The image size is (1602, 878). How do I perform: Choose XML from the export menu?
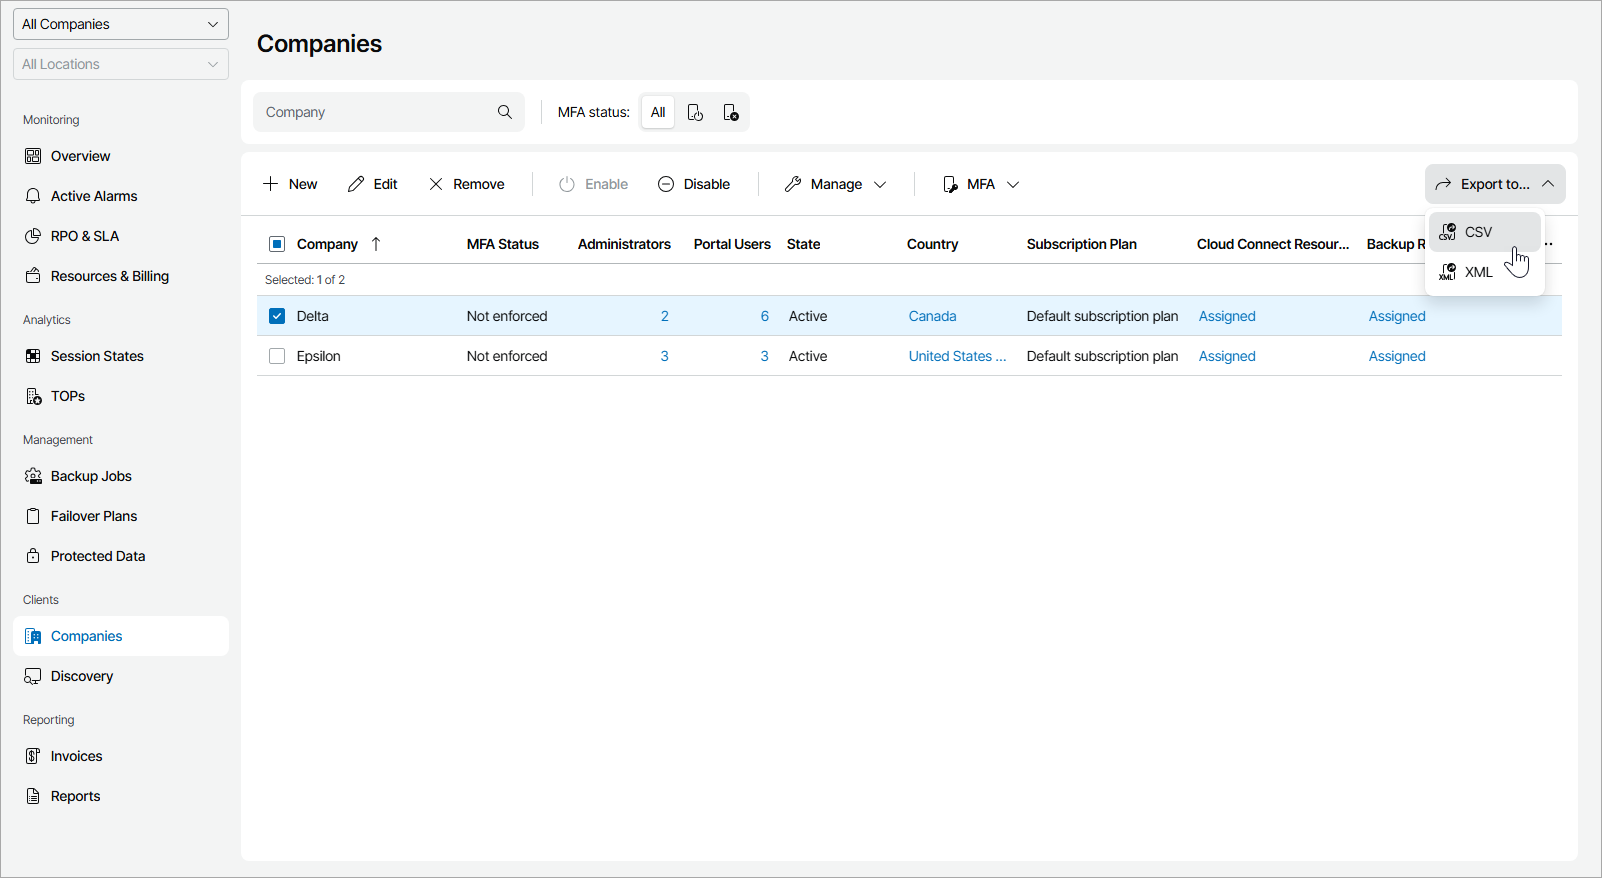click(x=1477, y=272)
